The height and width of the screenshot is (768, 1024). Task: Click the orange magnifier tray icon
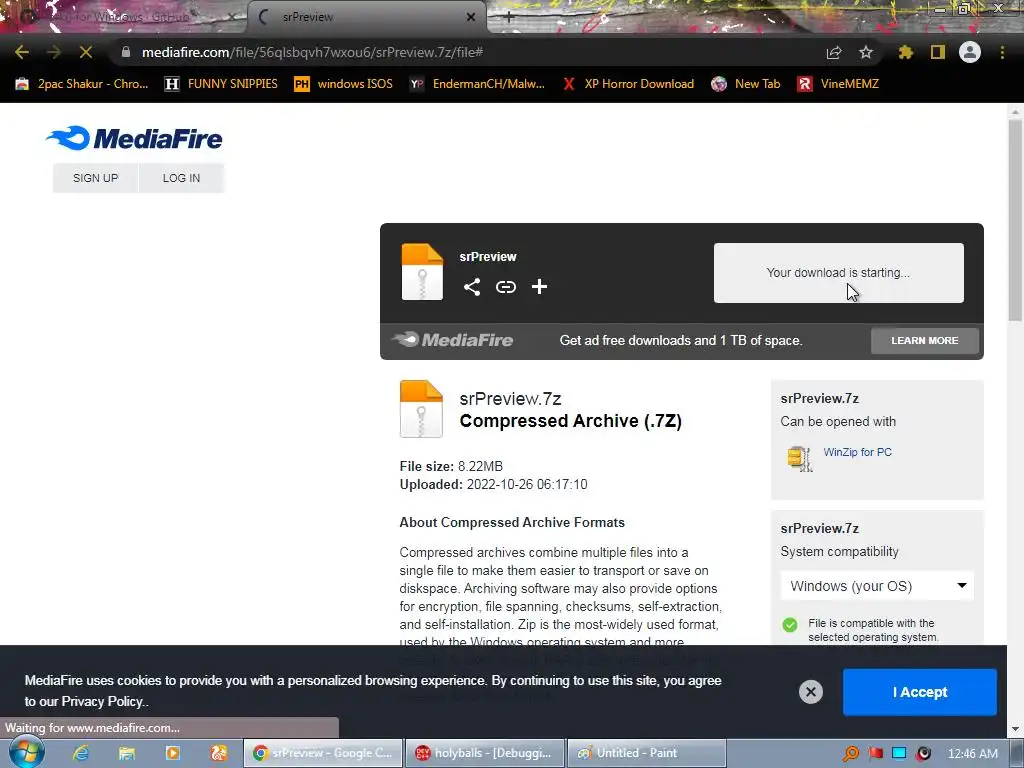pyautogui.click(x=851, y=754)
